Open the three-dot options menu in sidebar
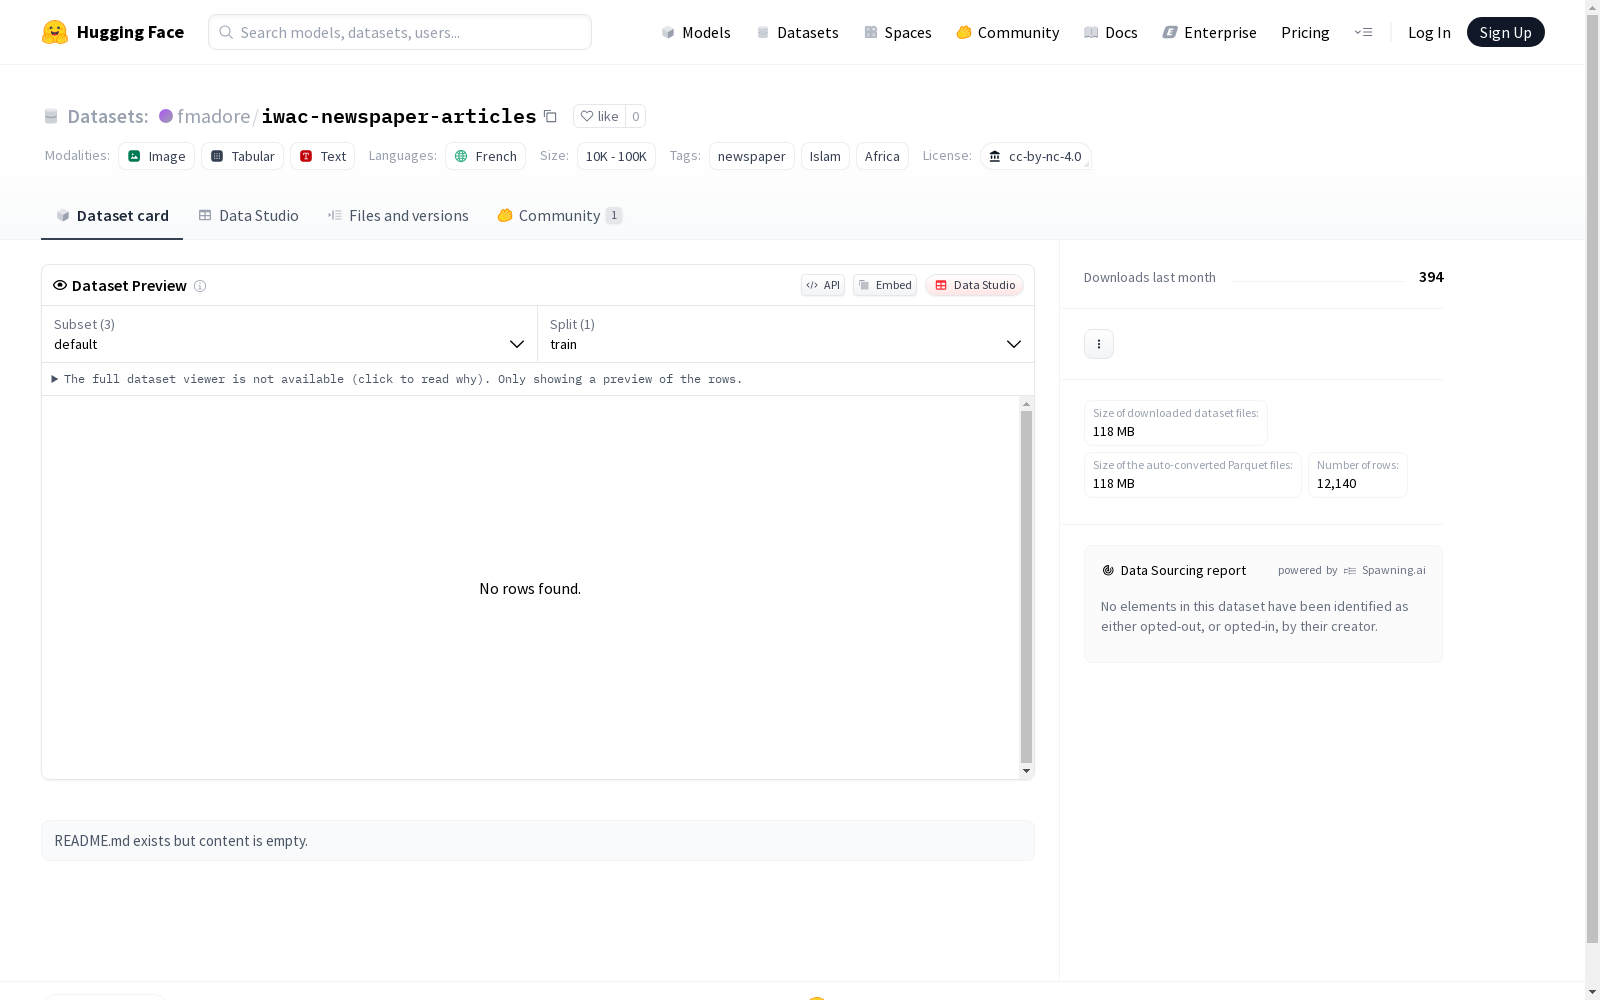The height and width of the screenshot is (1000, 1600). 1099,344
